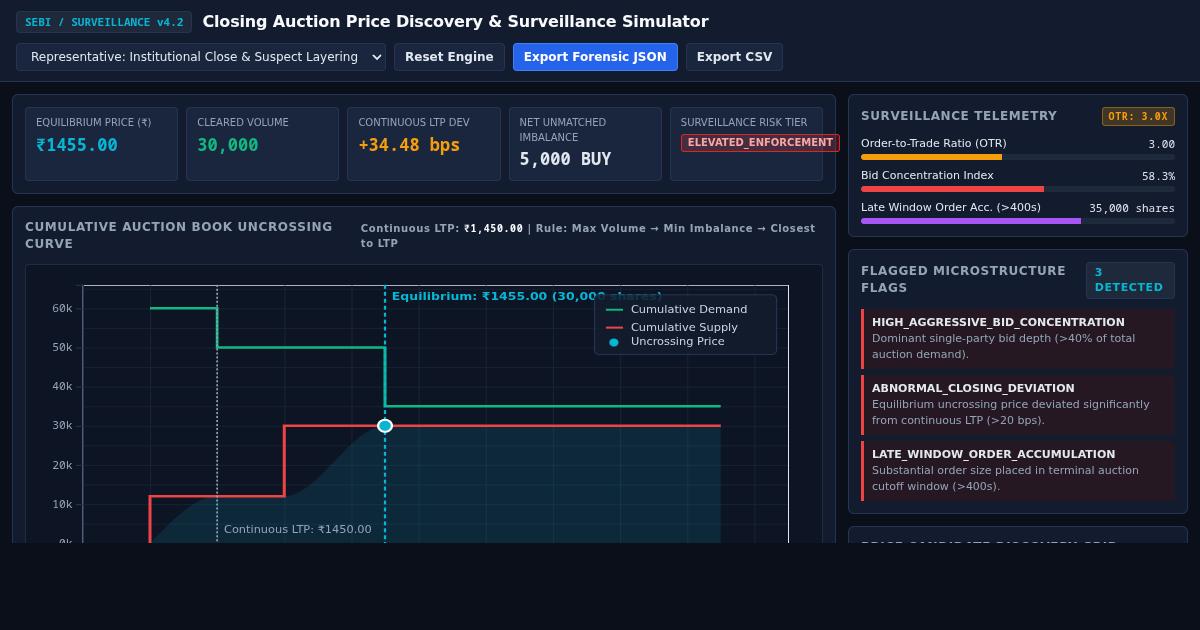Click the Continuous LTP: ₹1450.00 chart label
The height and width of the screenshot is (630, 1200).
coord(297,529)
